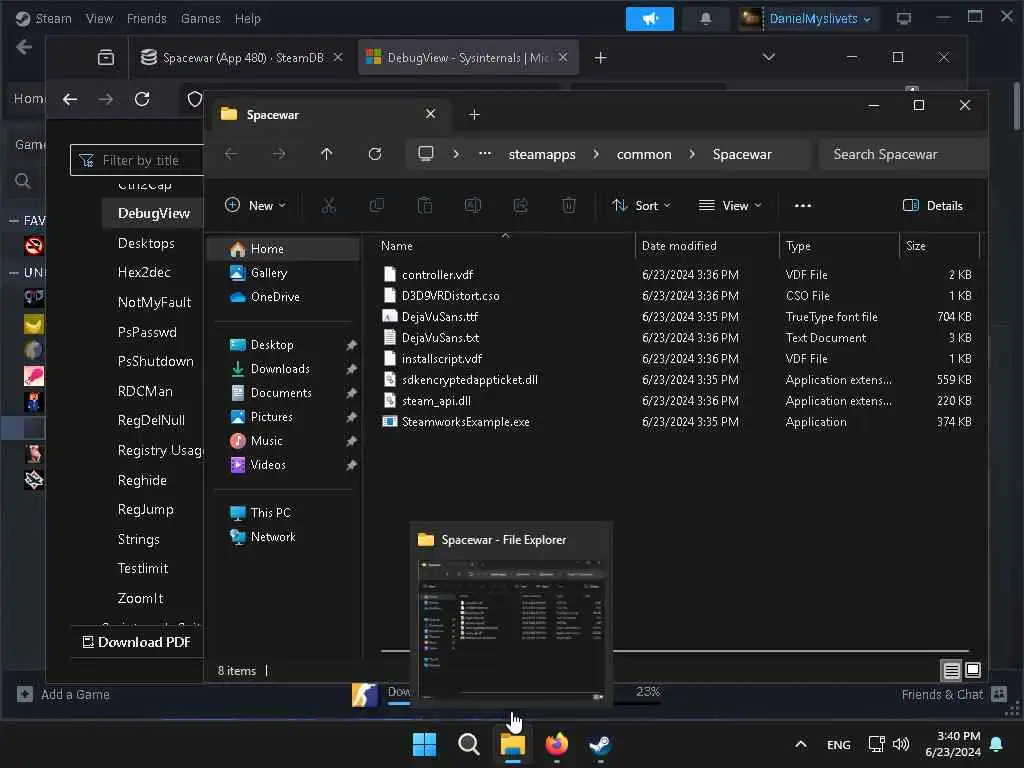
Task: Click the Share icon in Explorer toolbar
Action: click(x=520, y=206)
